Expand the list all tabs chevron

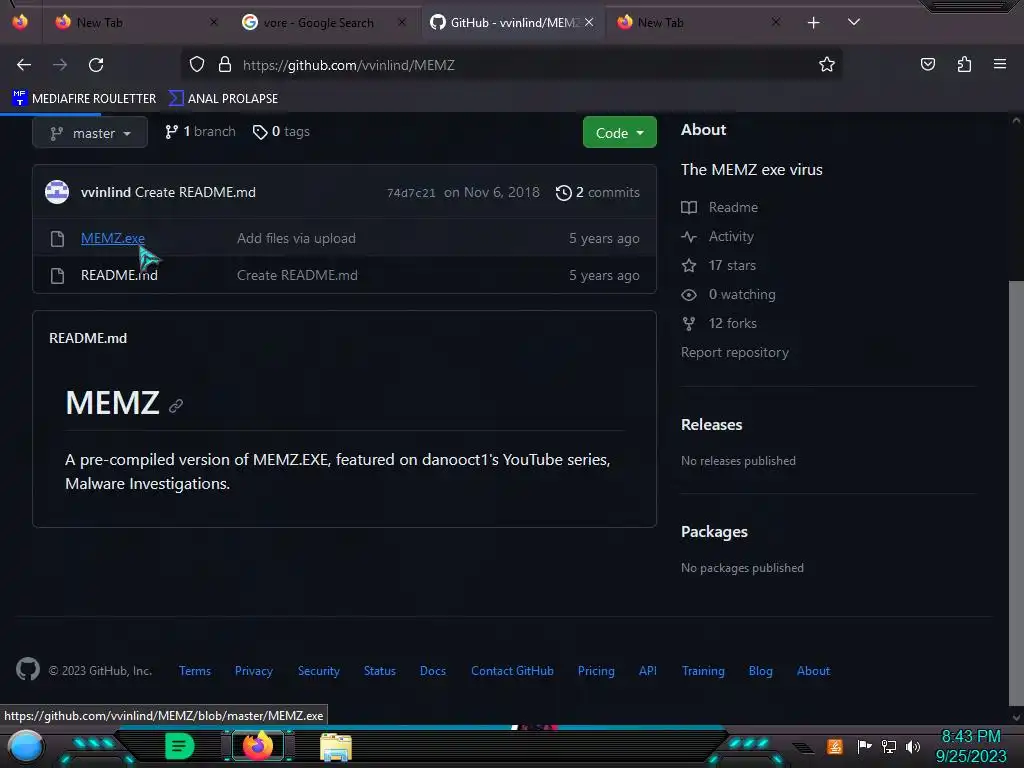click(854, 22)
